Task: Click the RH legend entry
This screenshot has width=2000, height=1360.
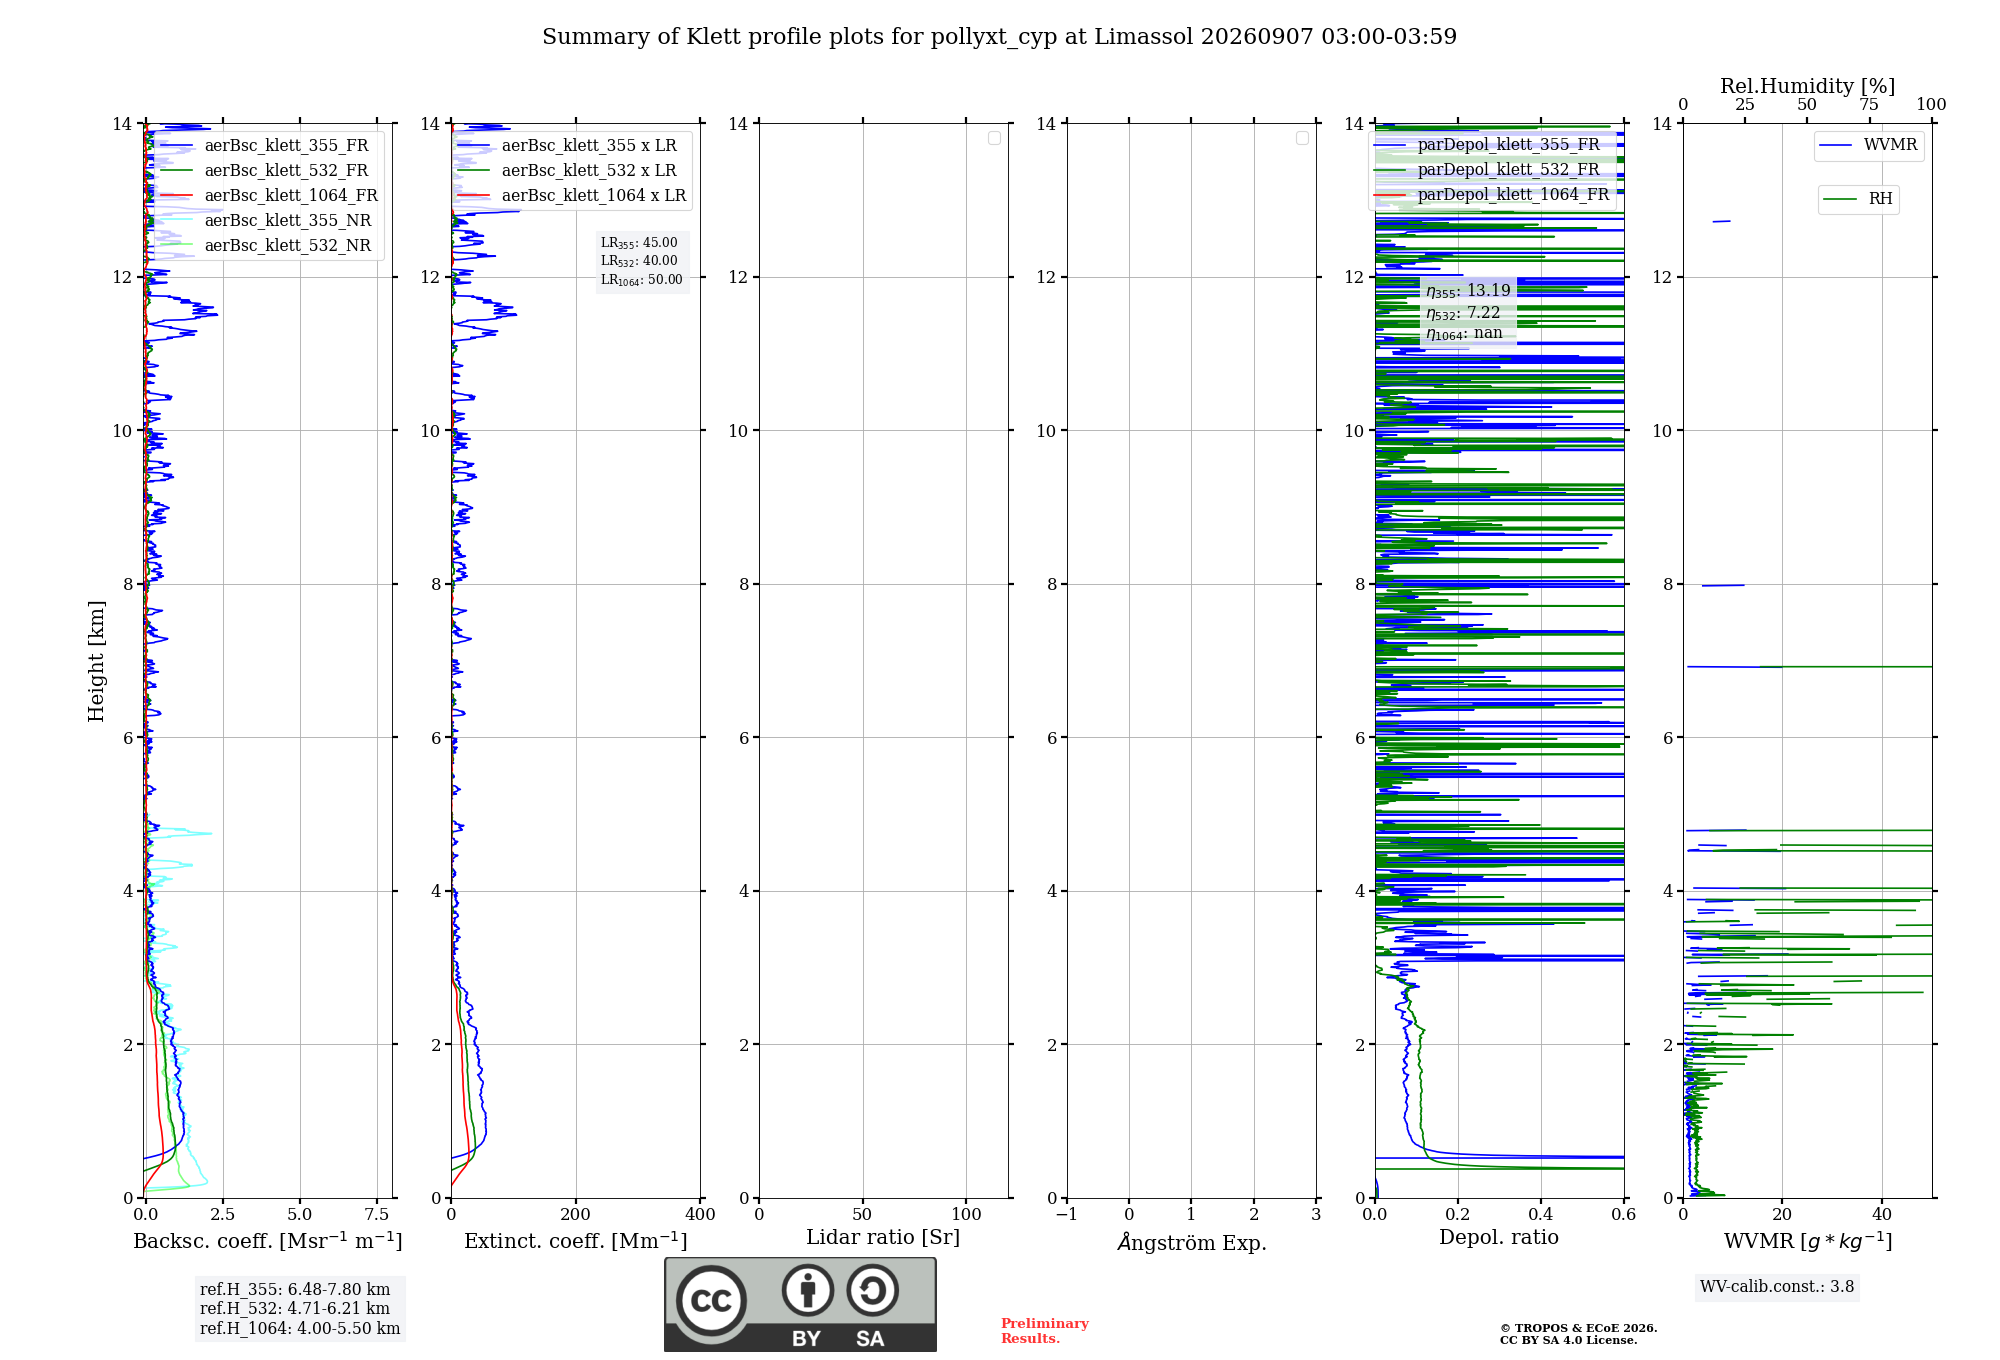Action: [x=1858, y=199]
